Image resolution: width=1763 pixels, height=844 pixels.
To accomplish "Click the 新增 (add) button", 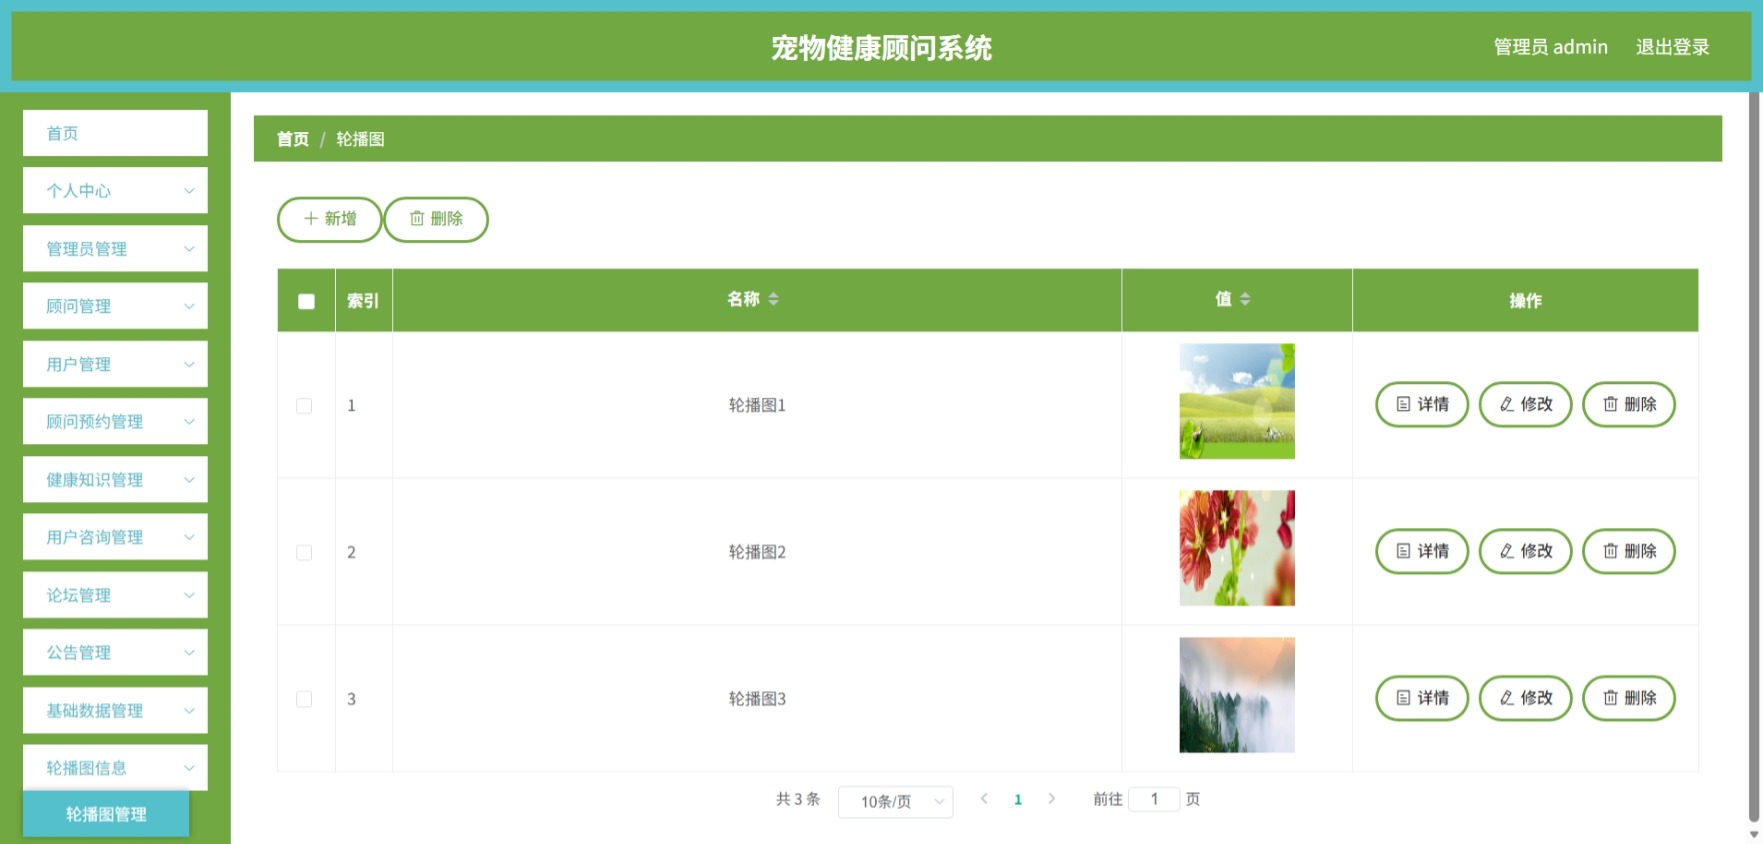I will pos(329,219).
